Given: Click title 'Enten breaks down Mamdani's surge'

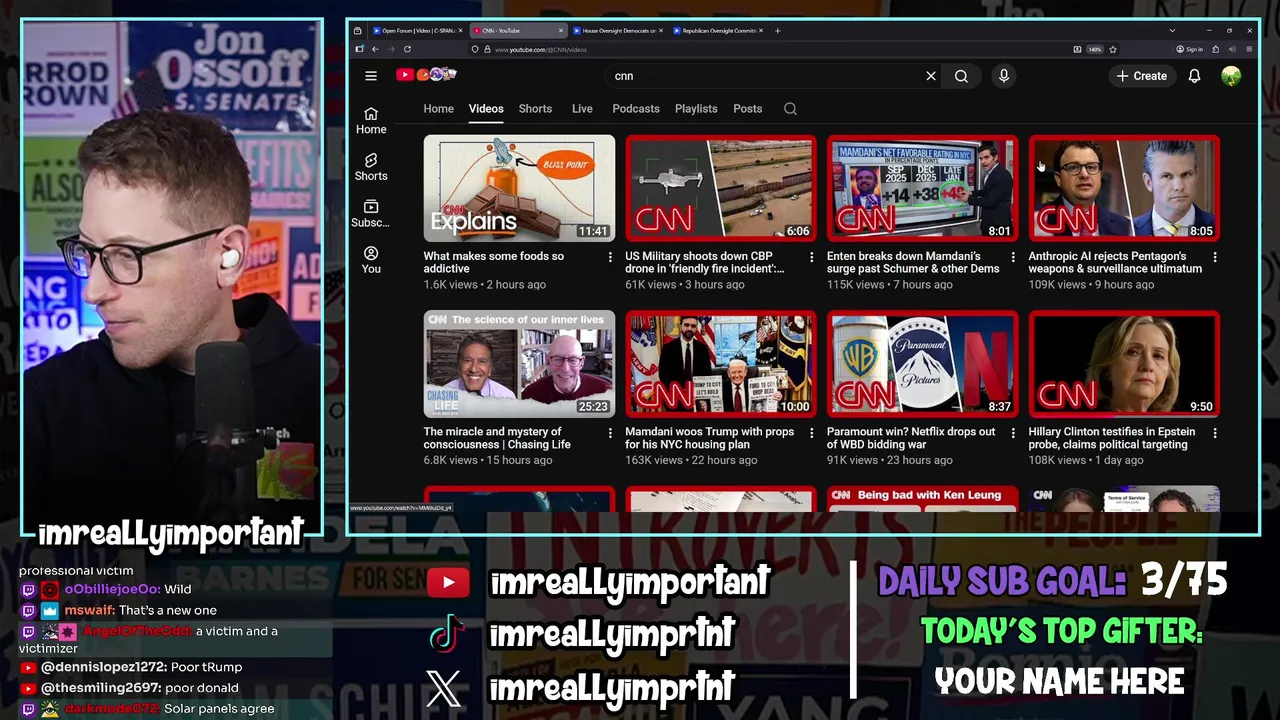Looking at the screenshot, I should click(x=913, y=262).
